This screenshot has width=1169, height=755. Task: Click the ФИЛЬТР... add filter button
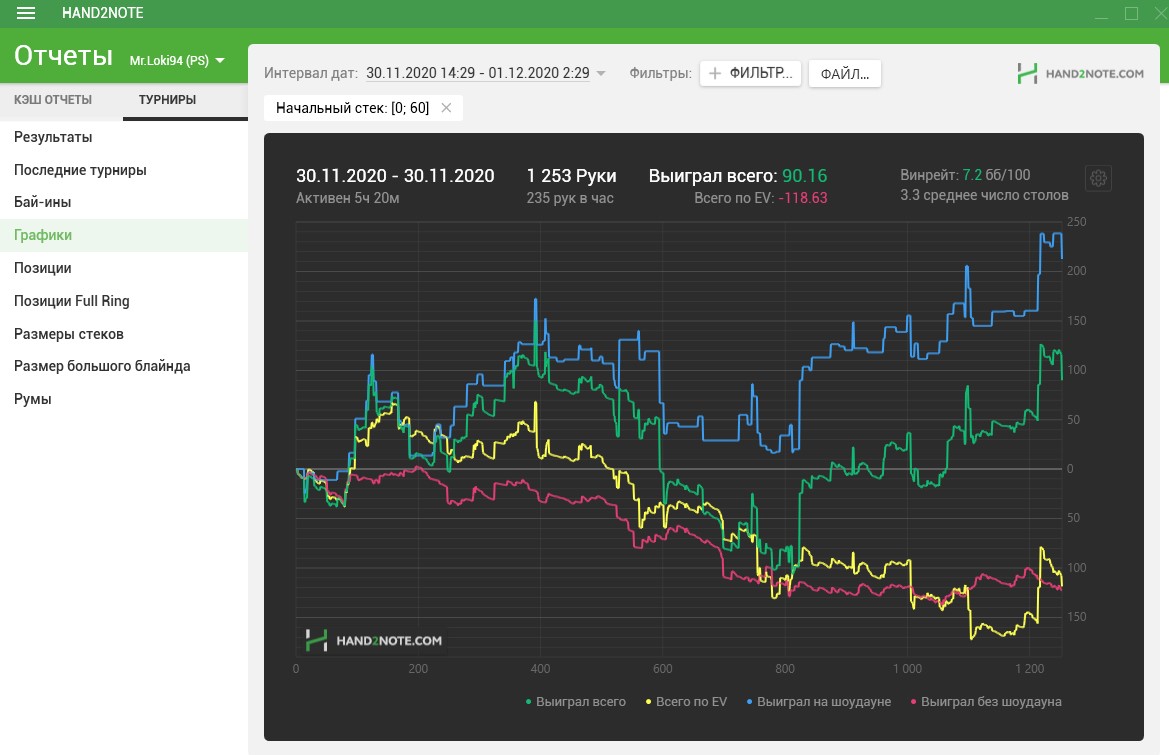click(750, 73)
